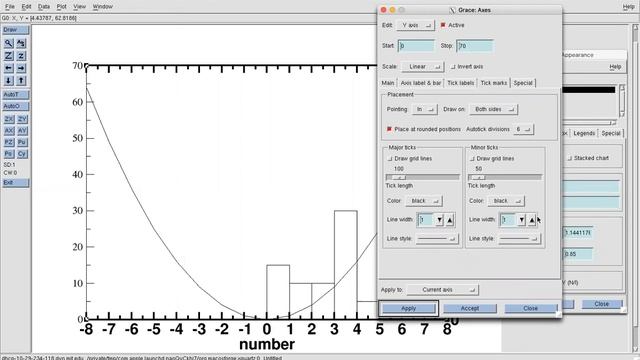The width and height of the screenshot is (640, 360).
Task: Toggle Place at rounded positions checkbox
Action: tap(389, 129)
